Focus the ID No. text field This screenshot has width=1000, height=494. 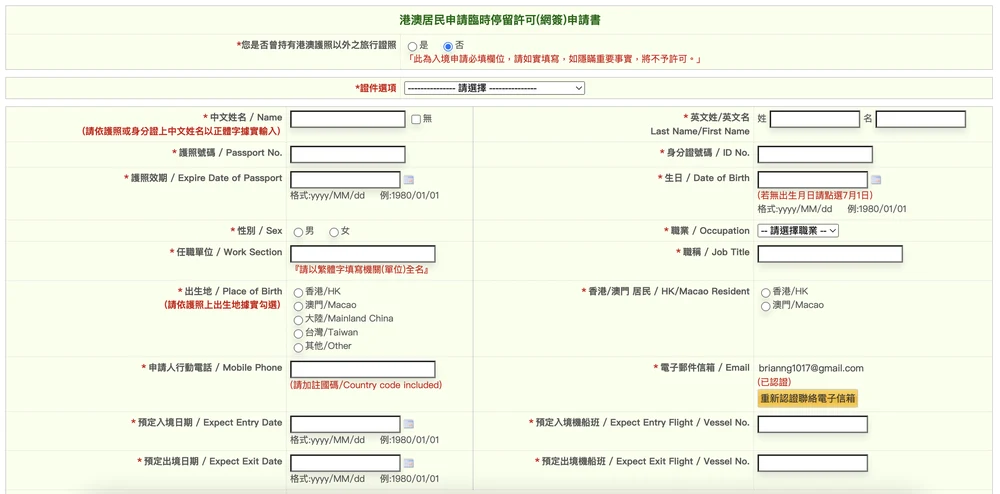click(814, 154)
